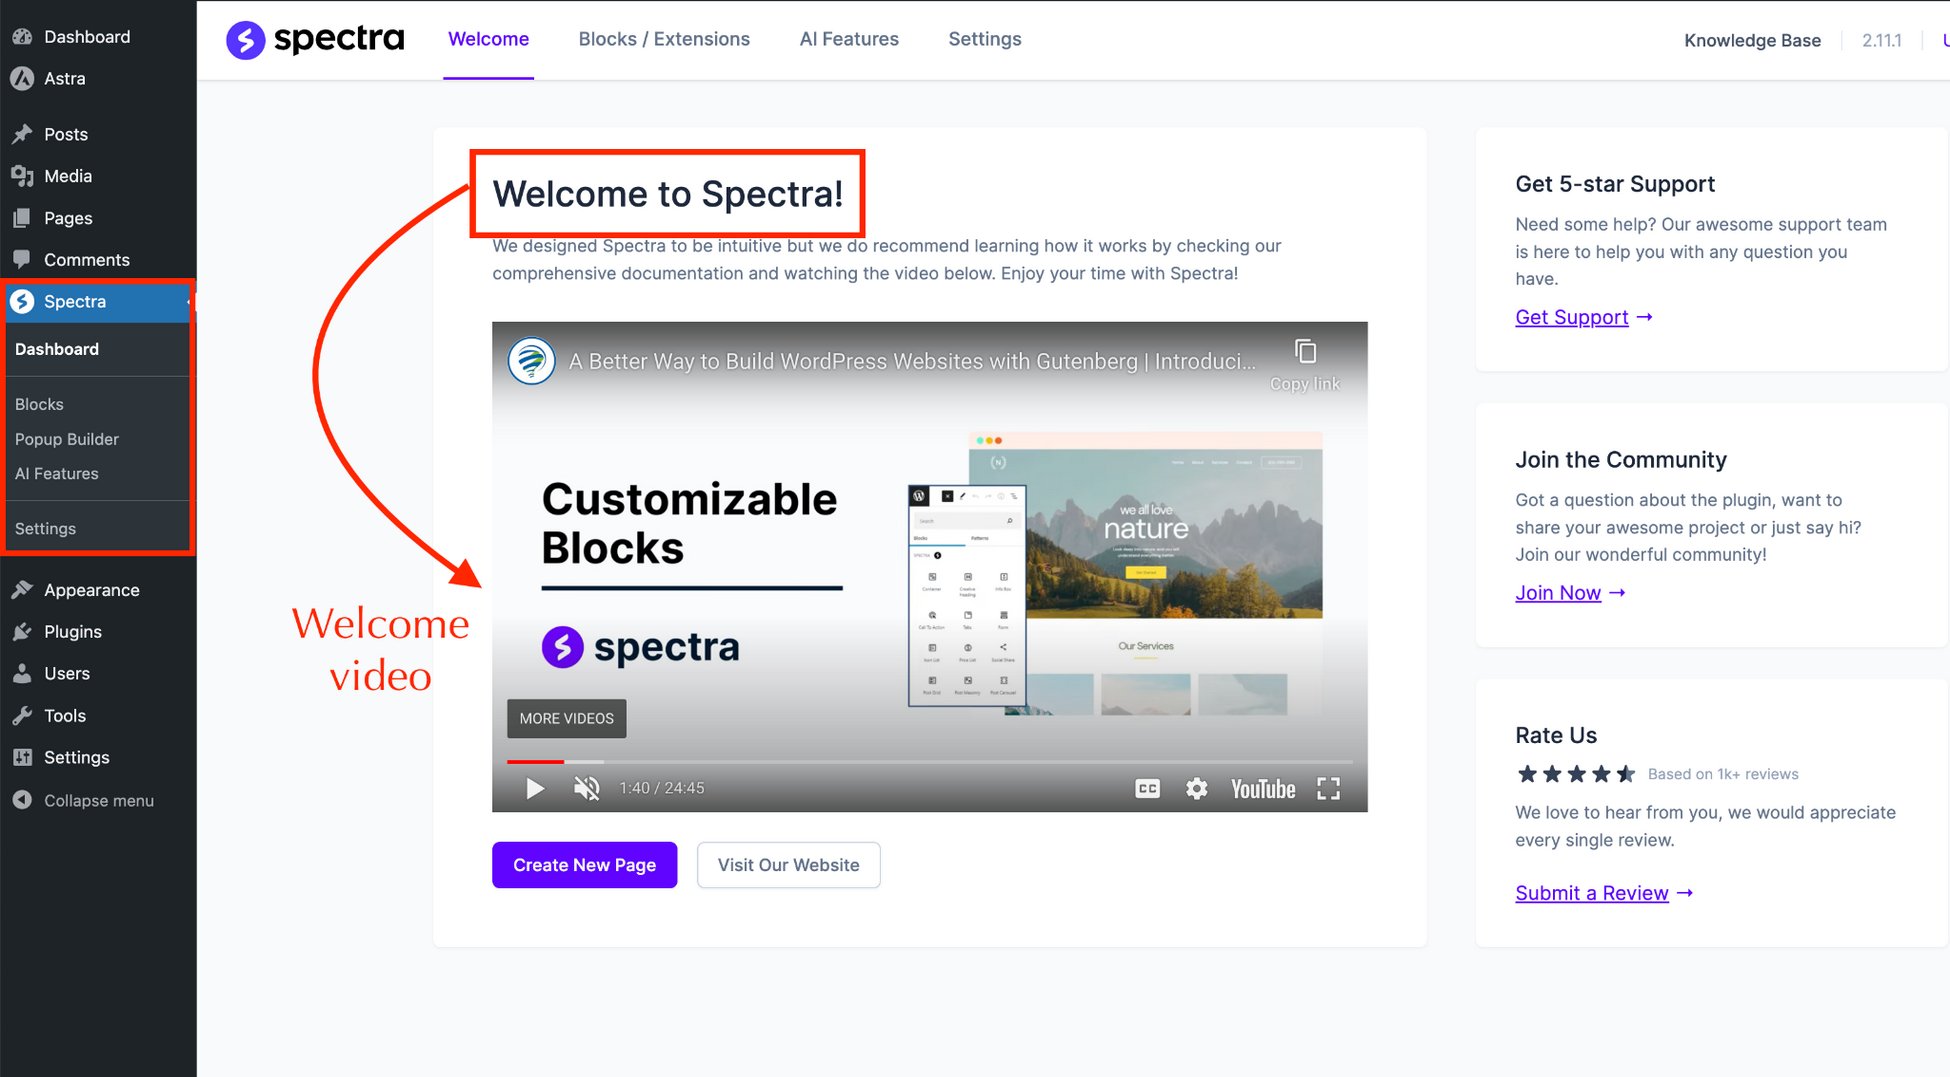Click the WordPress Settings sliders icon
Image resolution: width=1950 pixels, height=1077 pixels.
[x=22, y=758]
